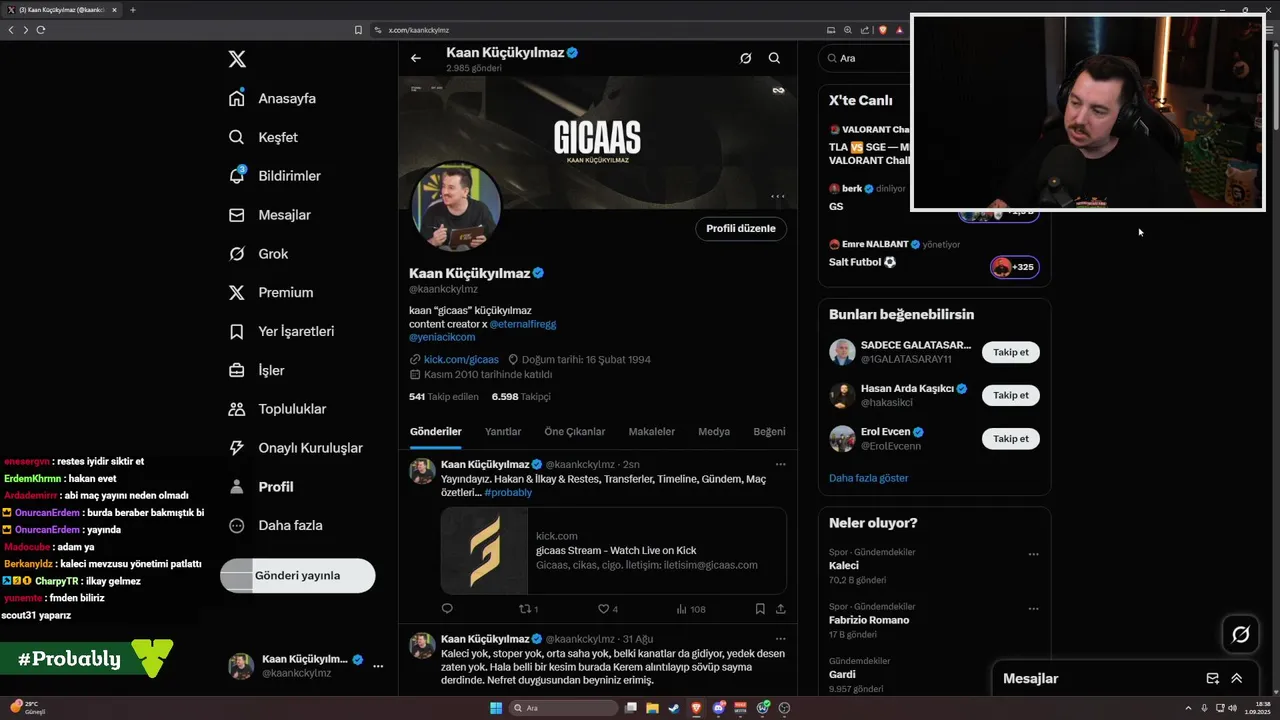
Task: Open Premium from the sidebar
Action: pos(271,293)
